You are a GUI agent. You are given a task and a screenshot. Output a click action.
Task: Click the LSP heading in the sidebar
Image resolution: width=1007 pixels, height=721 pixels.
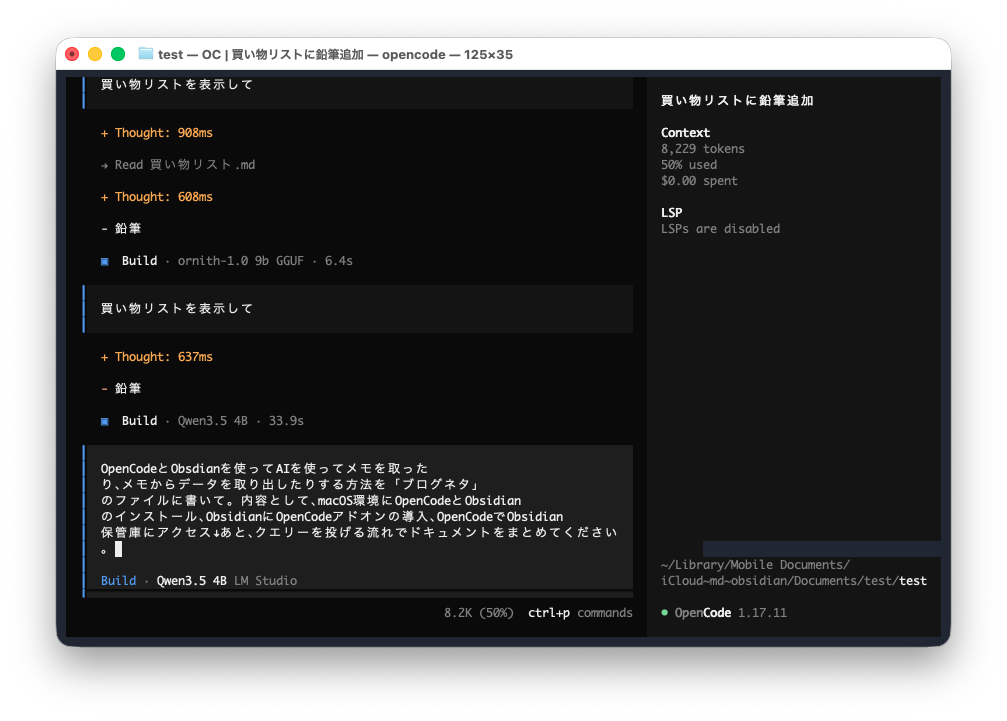click(672, 213)
